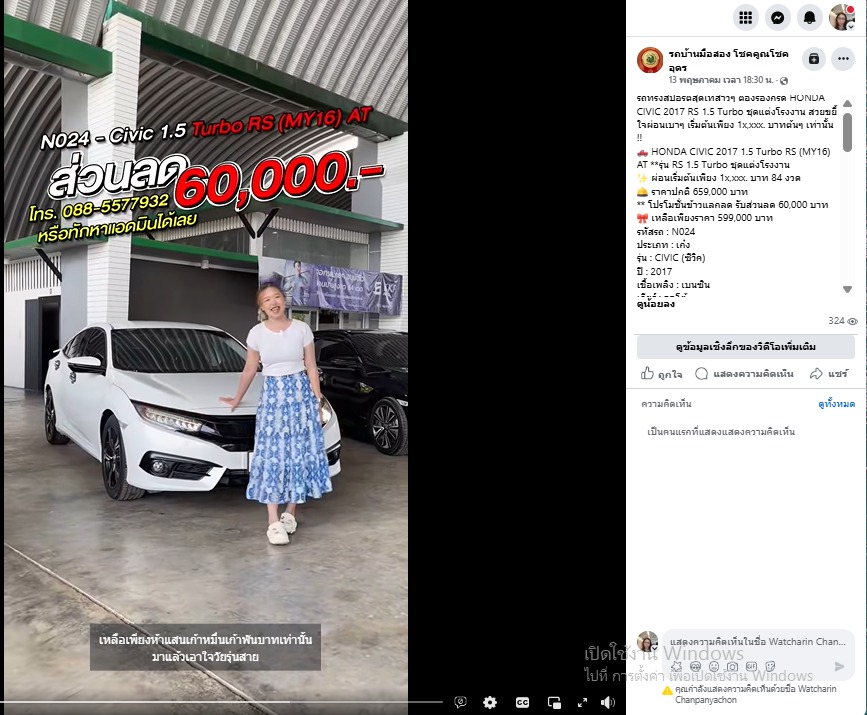Click text ราคาปกติ 659,000 บาท
This screenshot has height=715, width=867.
tap(699, 192)
